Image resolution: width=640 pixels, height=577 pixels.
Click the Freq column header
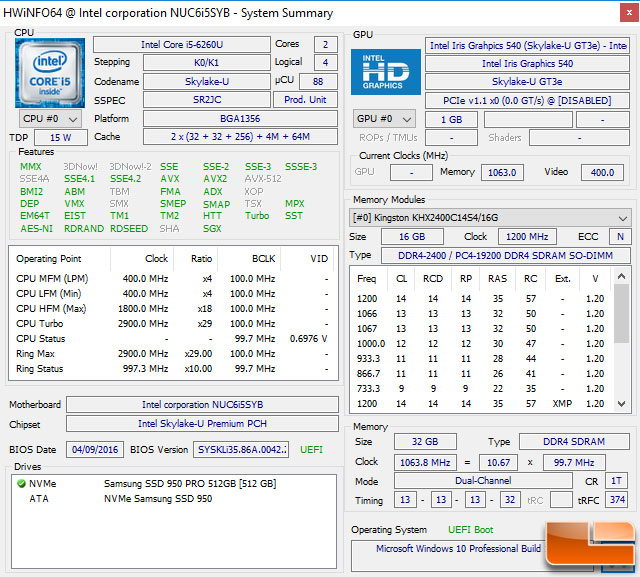[x=367, y=279]
